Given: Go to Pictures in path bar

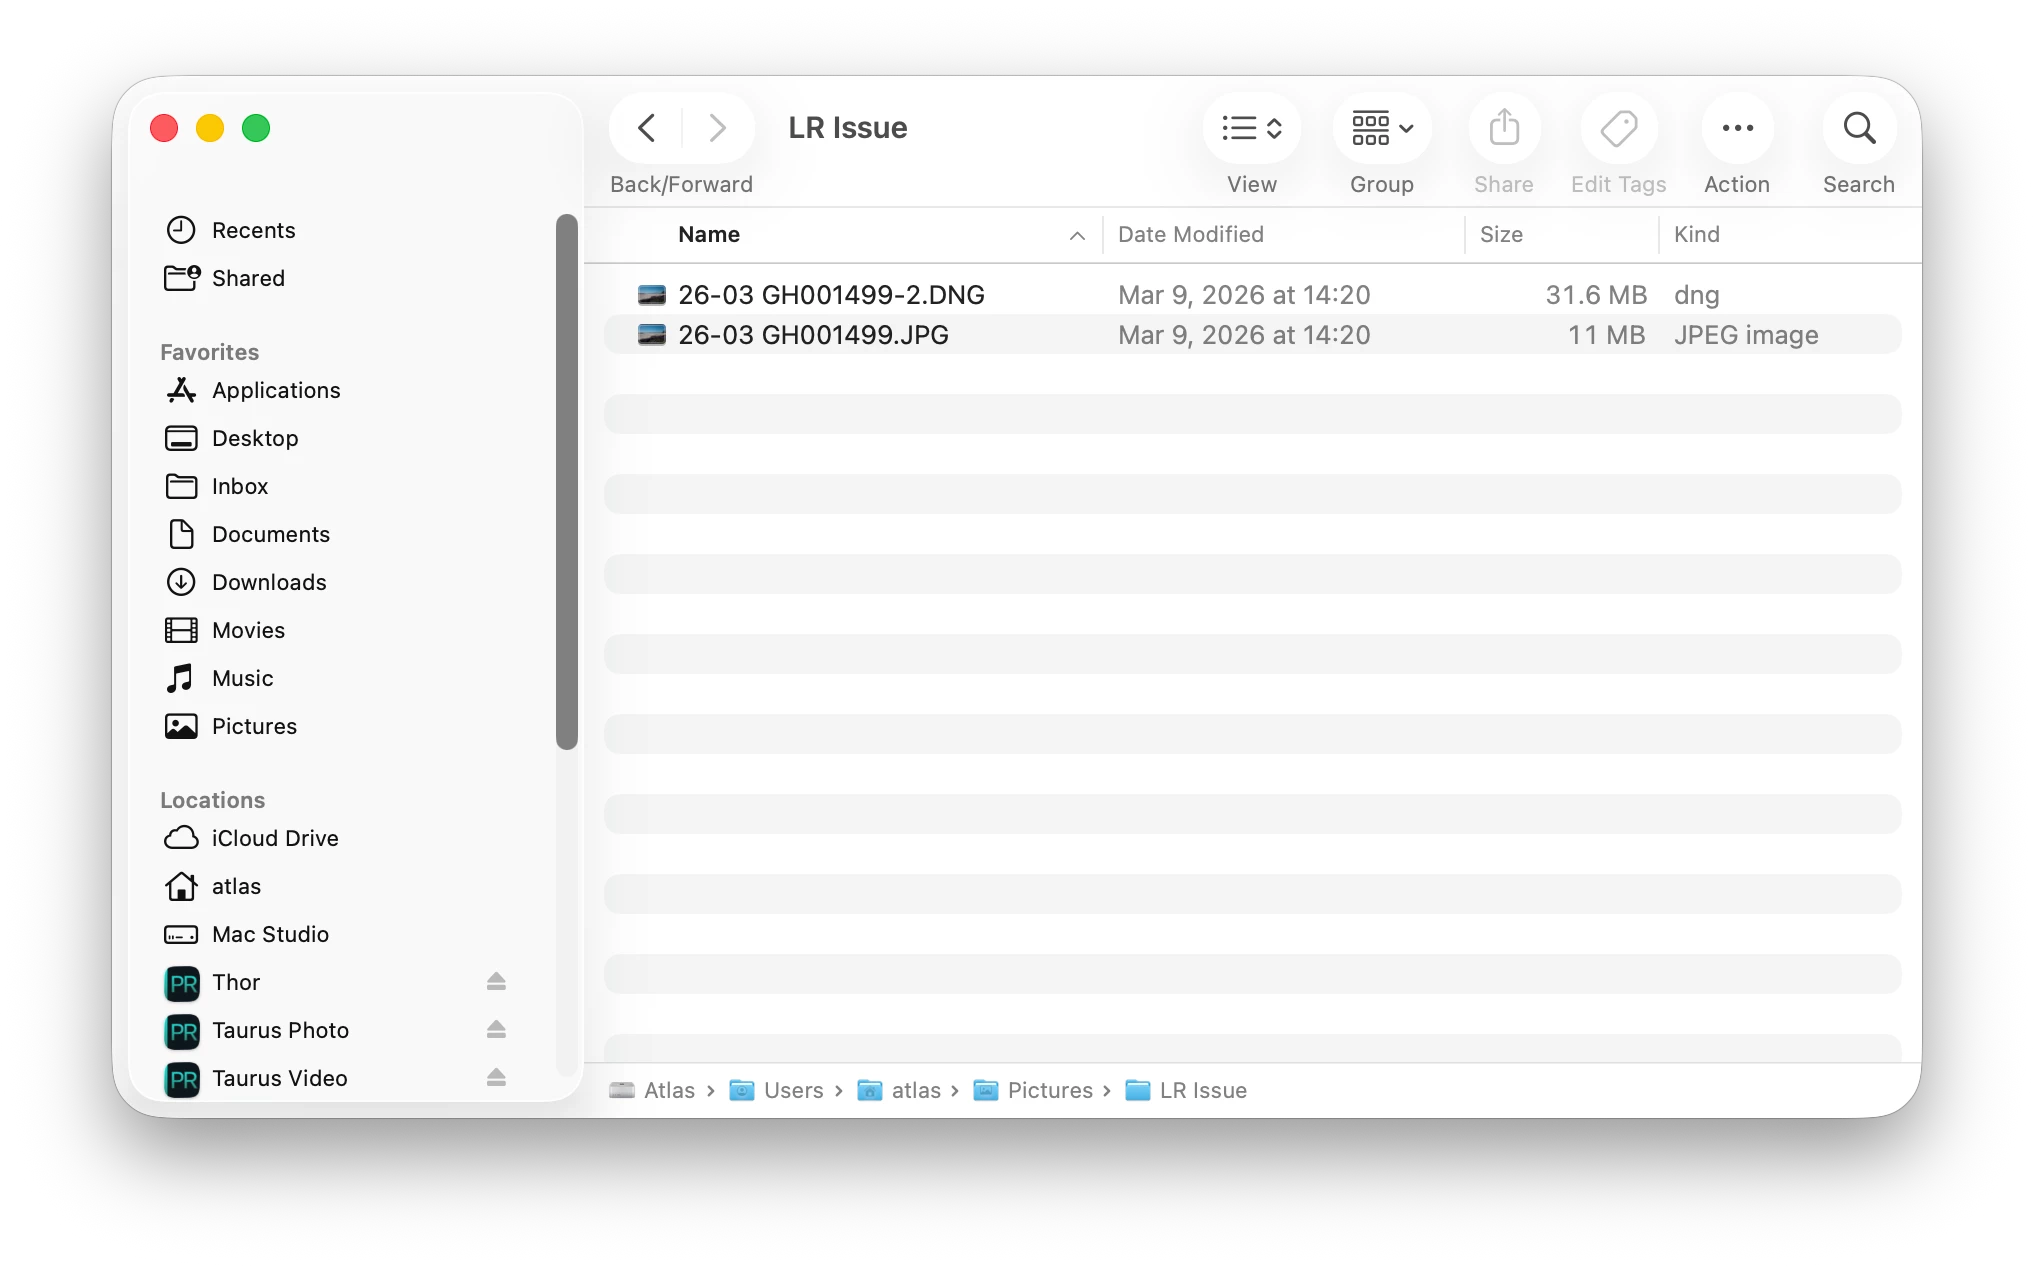Looking at the screenshot, I should tap(1049, 1090).
